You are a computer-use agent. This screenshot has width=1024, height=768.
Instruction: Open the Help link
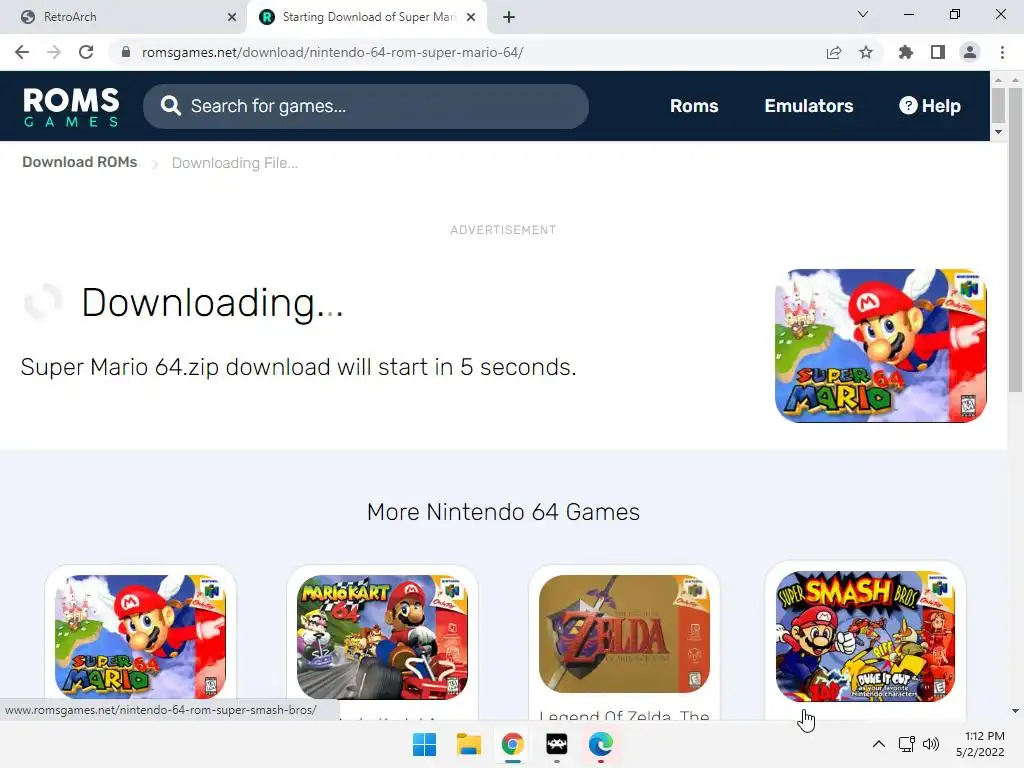pyautogui.click(x=930, y=106)
